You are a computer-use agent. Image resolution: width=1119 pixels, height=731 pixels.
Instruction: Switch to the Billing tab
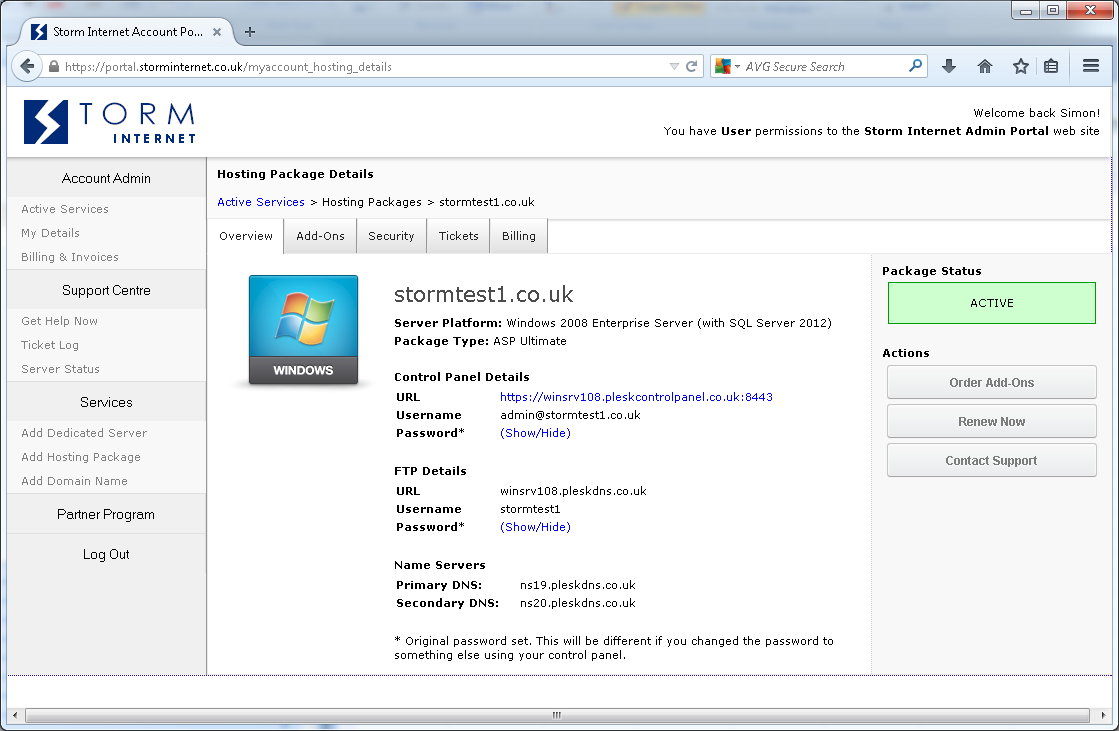pos(518,235)
